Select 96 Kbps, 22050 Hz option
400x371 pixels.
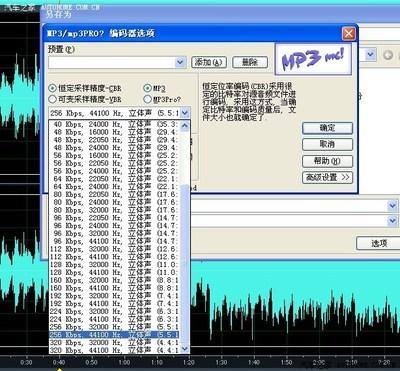(x=114, y=218)
